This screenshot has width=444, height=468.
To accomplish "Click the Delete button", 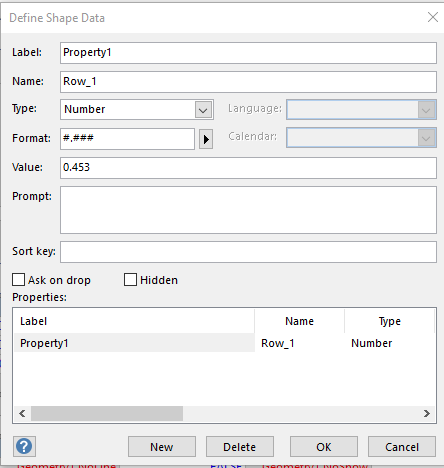I will [240, 447].
